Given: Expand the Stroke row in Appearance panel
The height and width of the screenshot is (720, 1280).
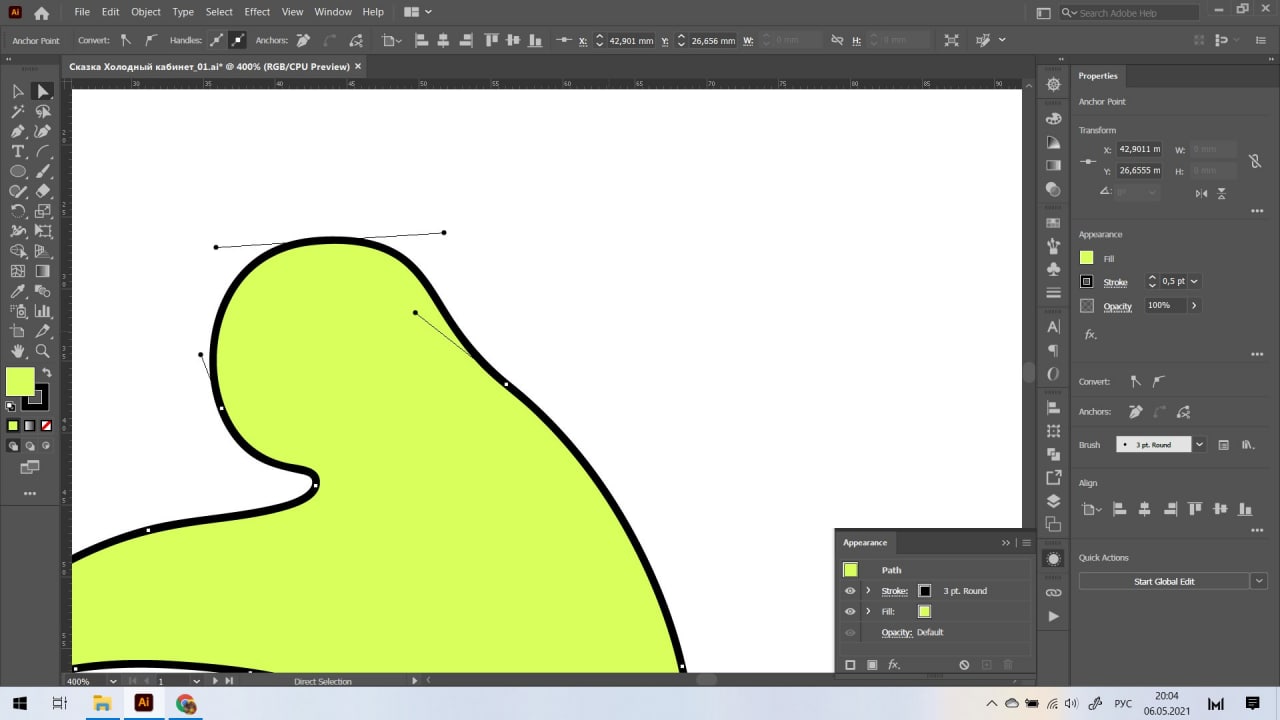Looking at the screenshot, I should point(868,591).
